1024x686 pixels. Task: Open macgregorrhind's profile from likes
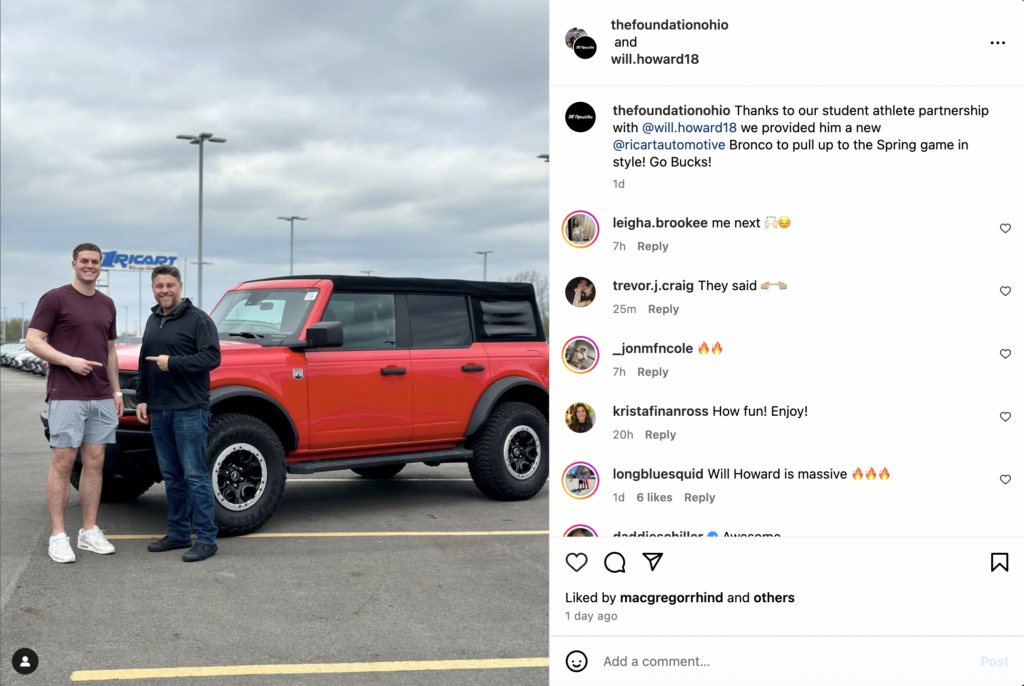click(671, 597)
